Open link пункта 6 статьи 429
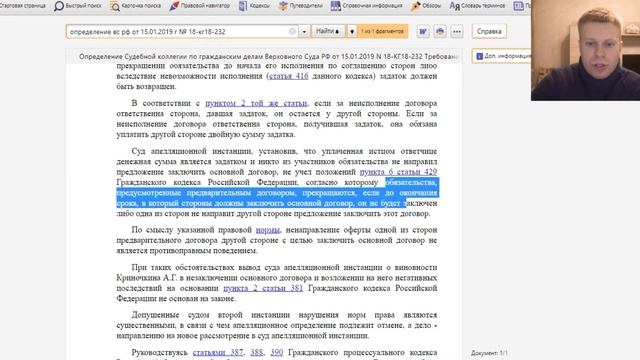Screen dimensions: 640x360 (398, 172)
